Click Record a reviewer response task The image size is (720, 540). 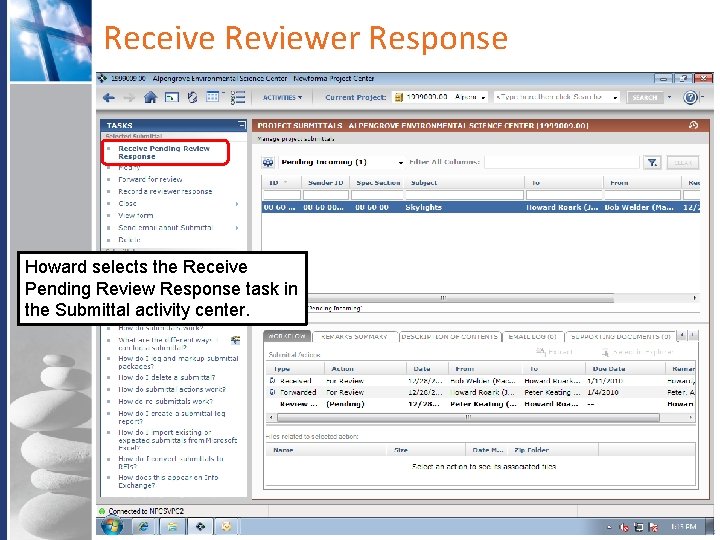coord(165,191)
